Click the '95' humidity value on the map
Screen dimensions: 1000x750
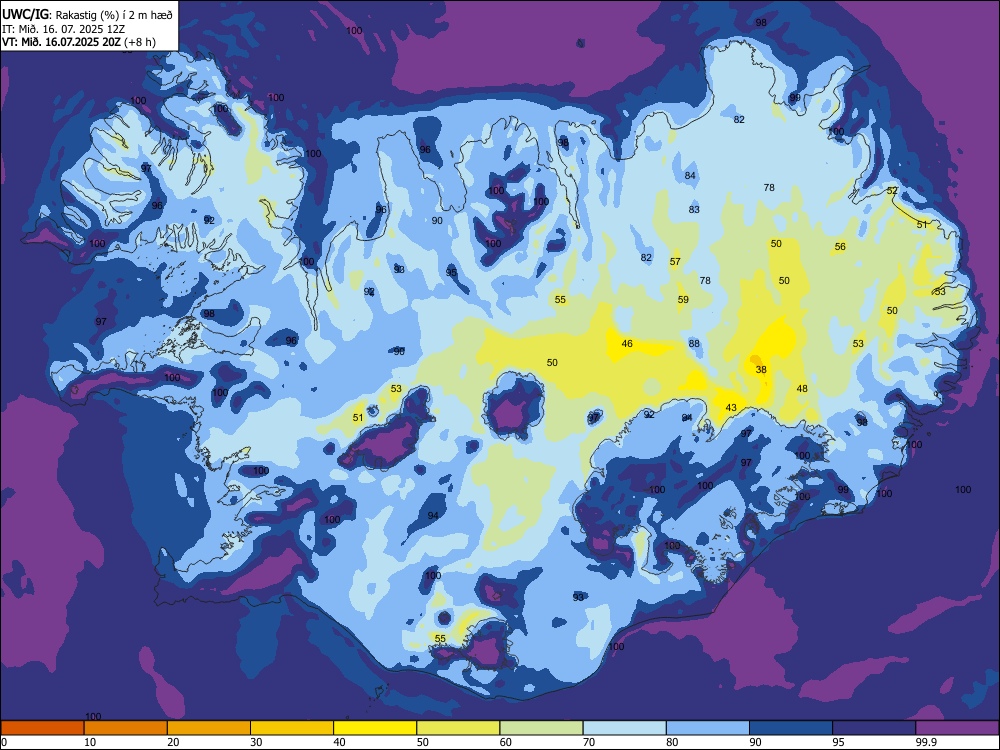coord(451,272)
